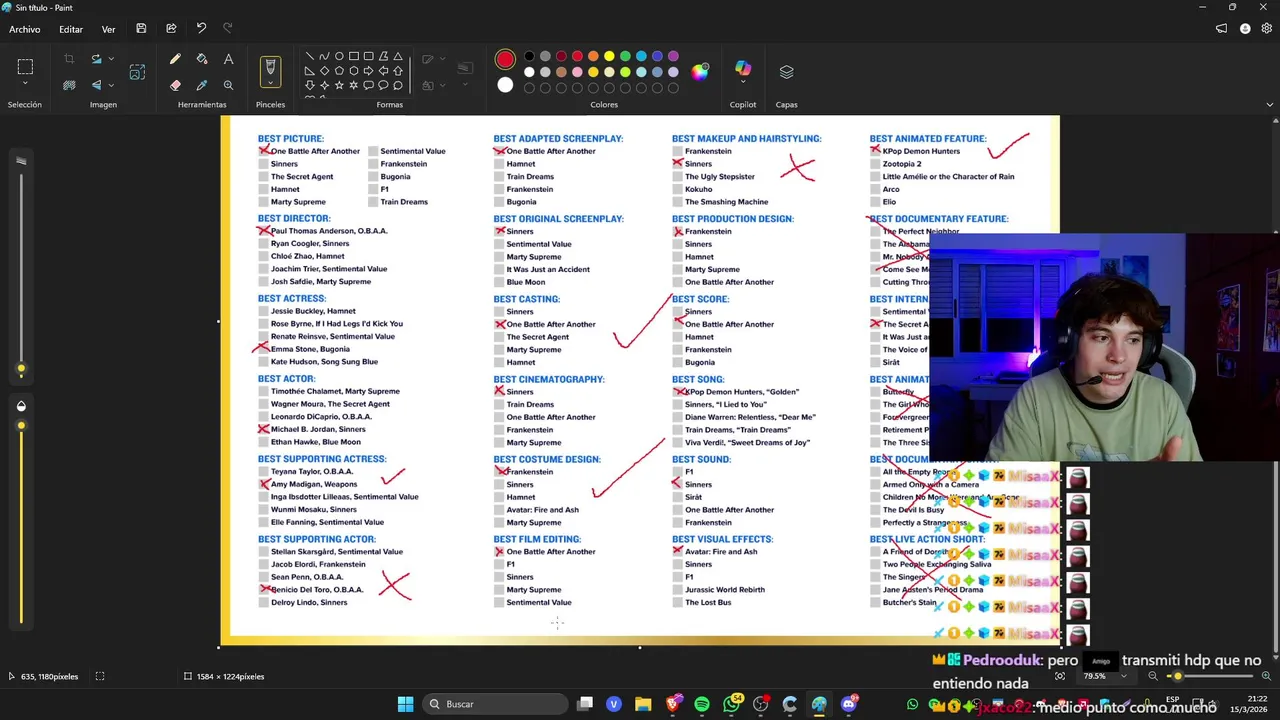Click the Remove background icon
Image resolution: width=1280 pixels, height=720 pixels.
click(x=69, y=85)
